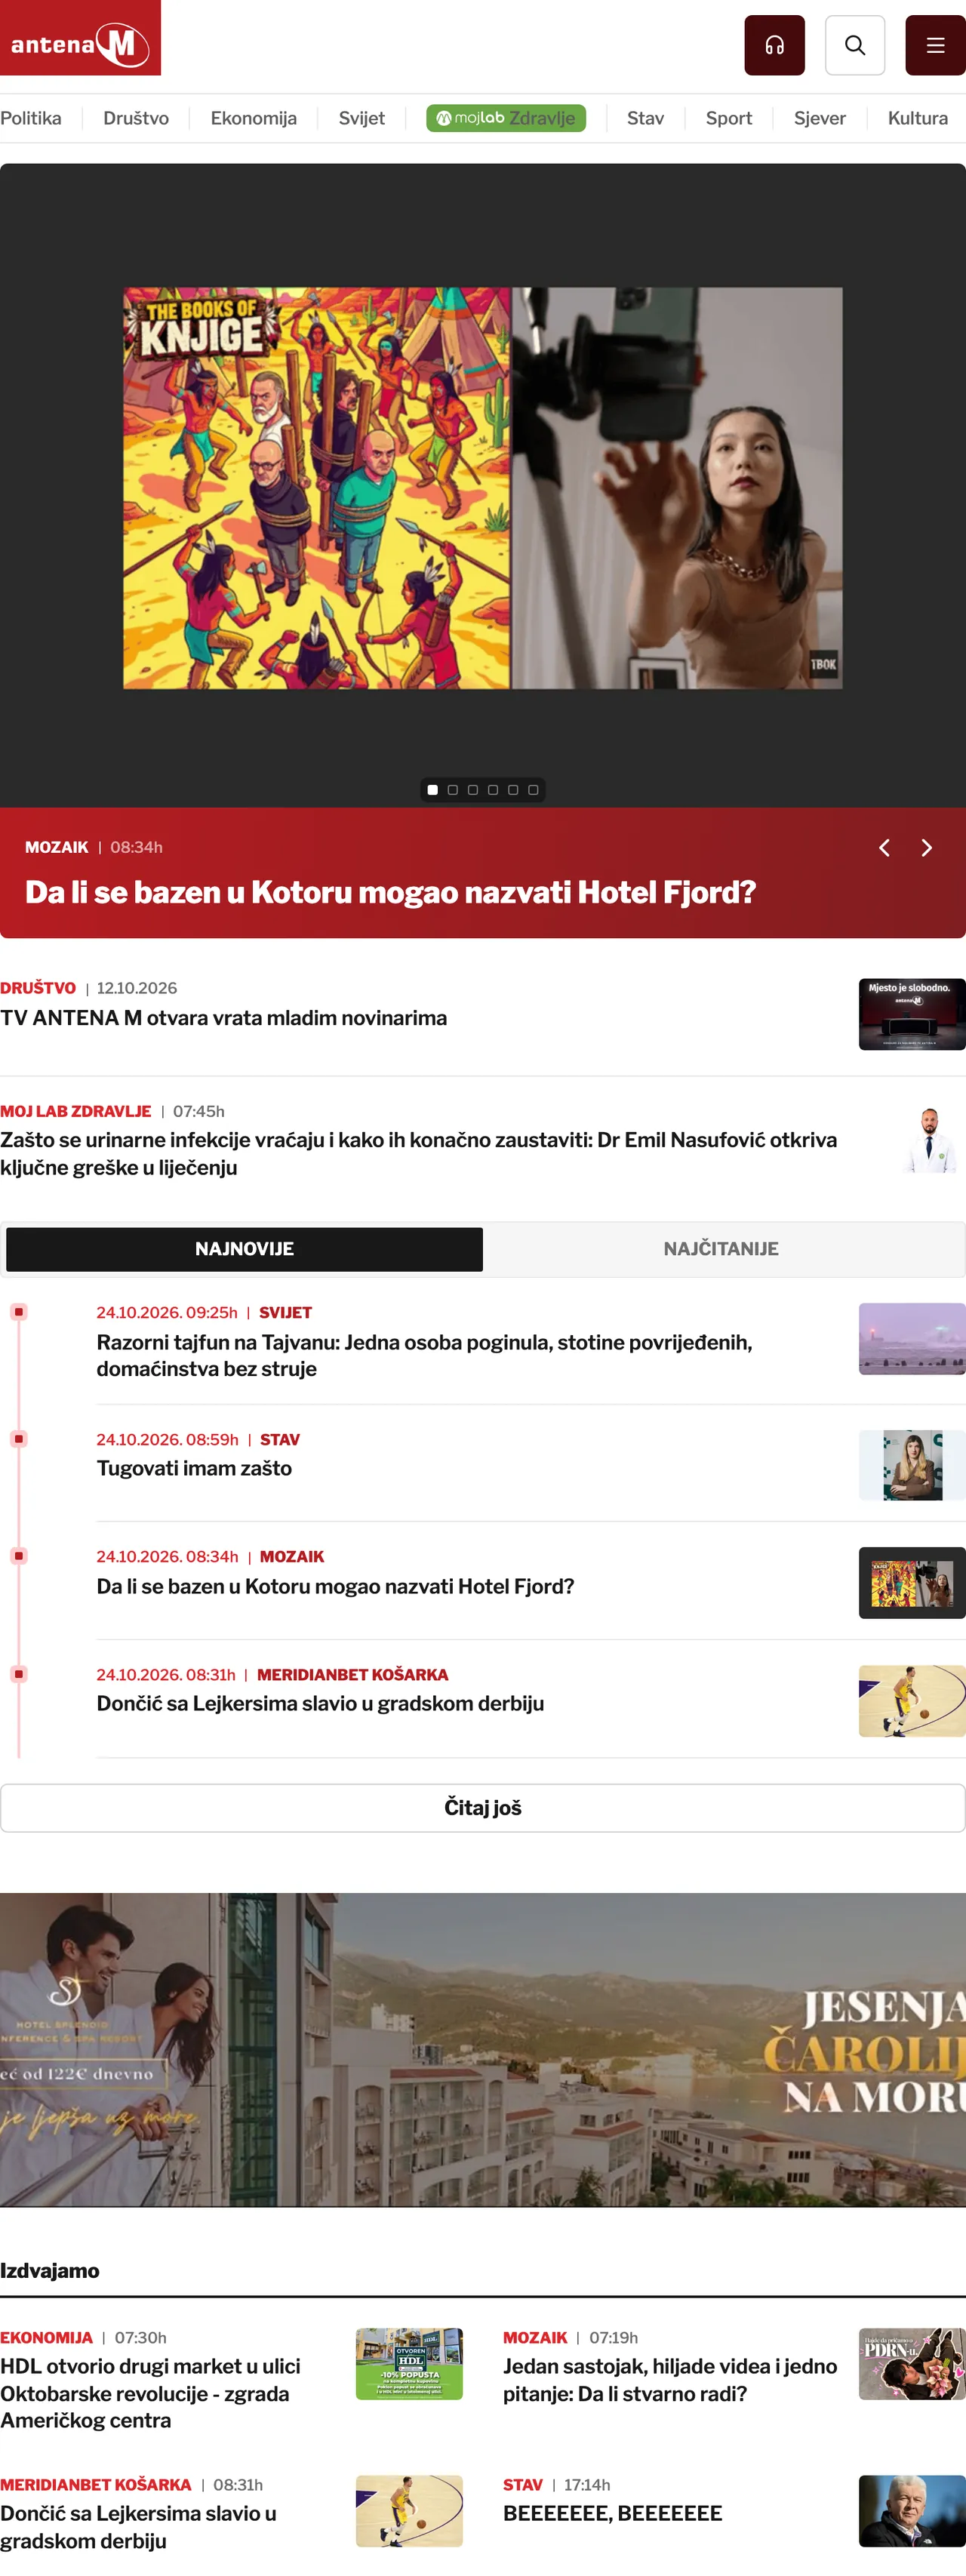Click MERIDIANBET KOŠARKA label in latest list
Screen dimensions: 966x2576
tap(352, 1675)
